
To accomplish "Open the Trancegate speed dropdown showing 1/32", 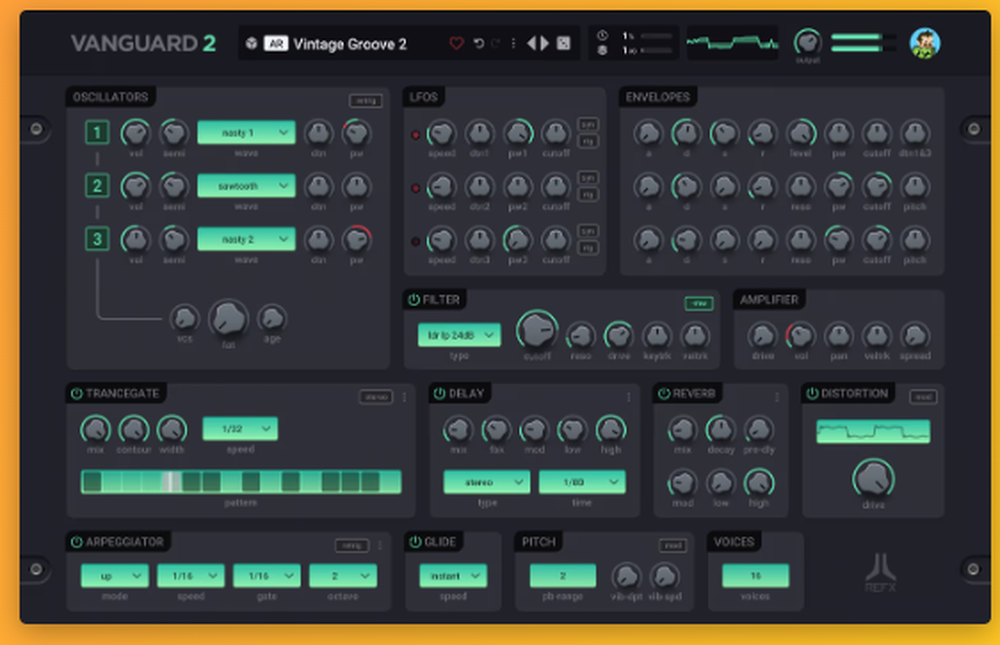I will coord(240,429).
